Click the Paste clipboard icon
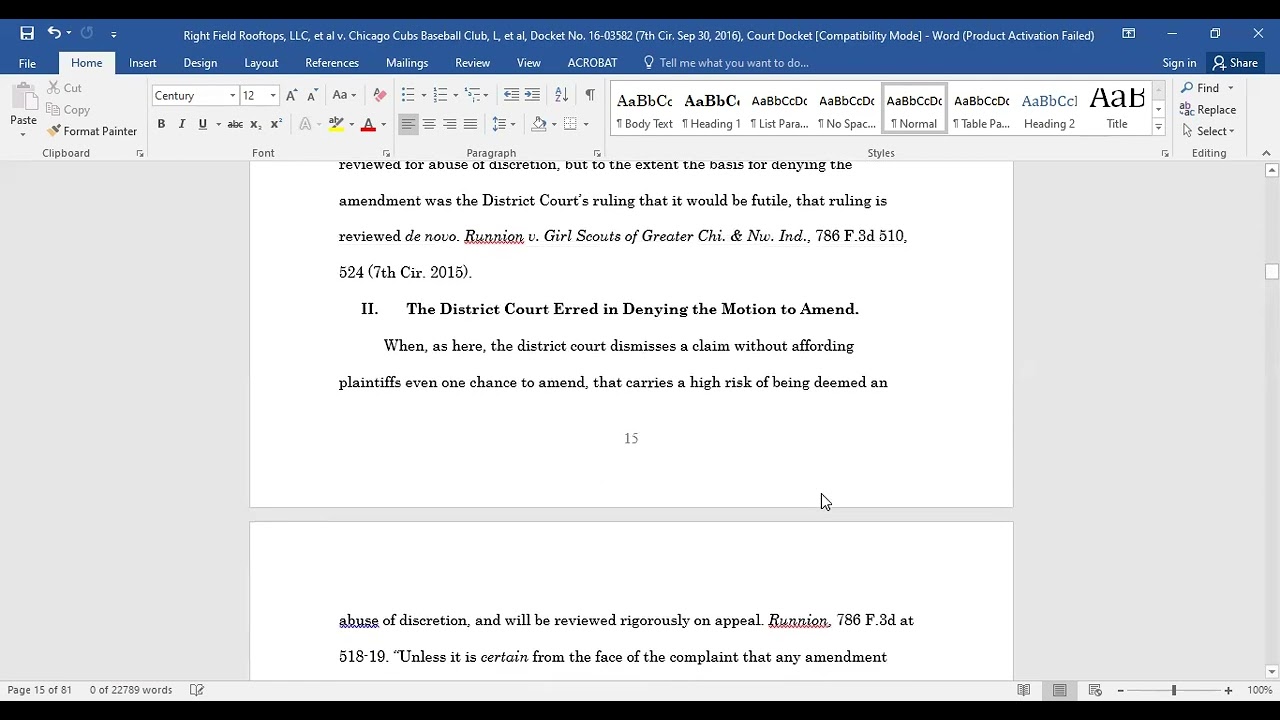Screen dimensions: 1280x720 [x=23, y=98]
